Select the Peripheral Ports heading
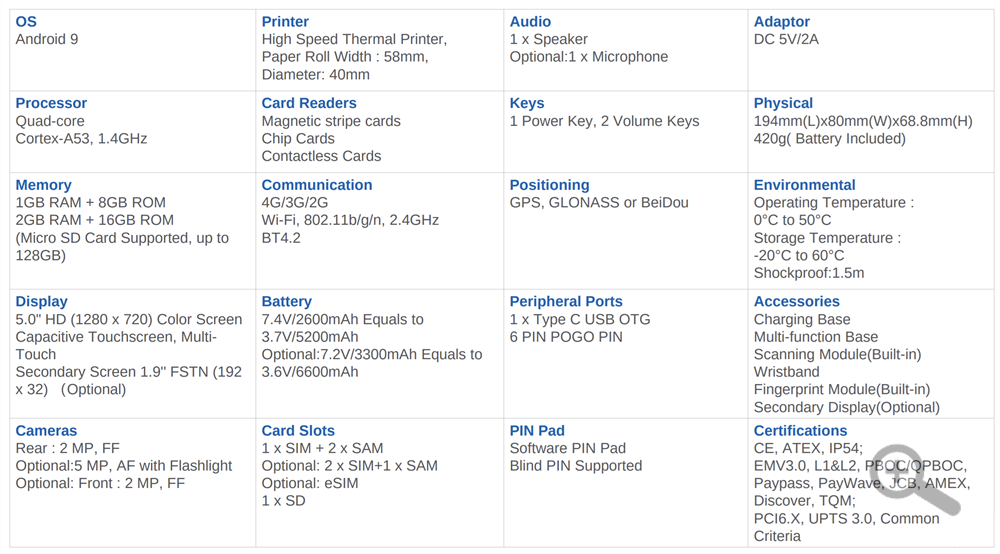 click(566, 302)
